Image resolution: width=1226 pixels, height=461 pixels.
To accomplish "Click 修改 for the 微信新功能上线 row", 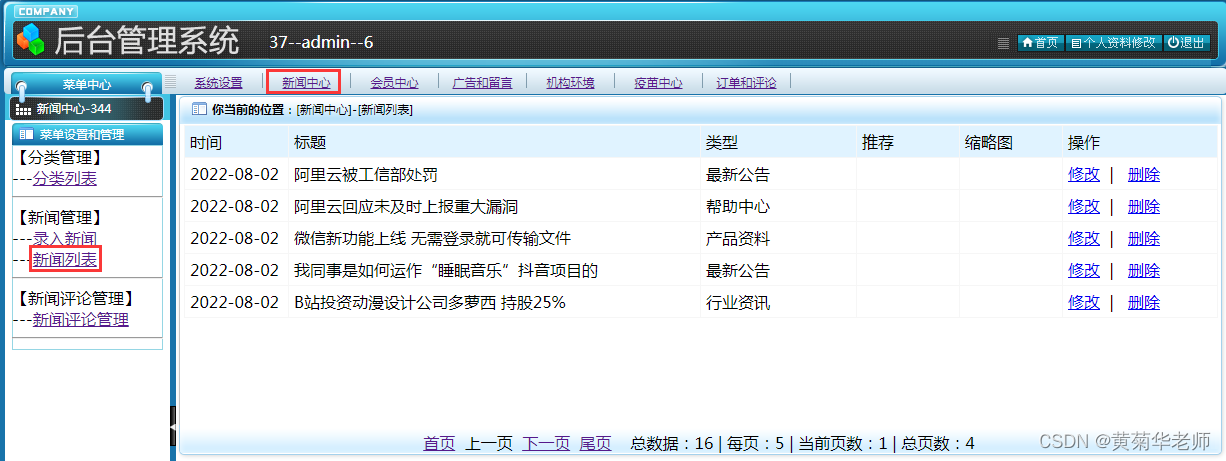I will [1084, 239].
